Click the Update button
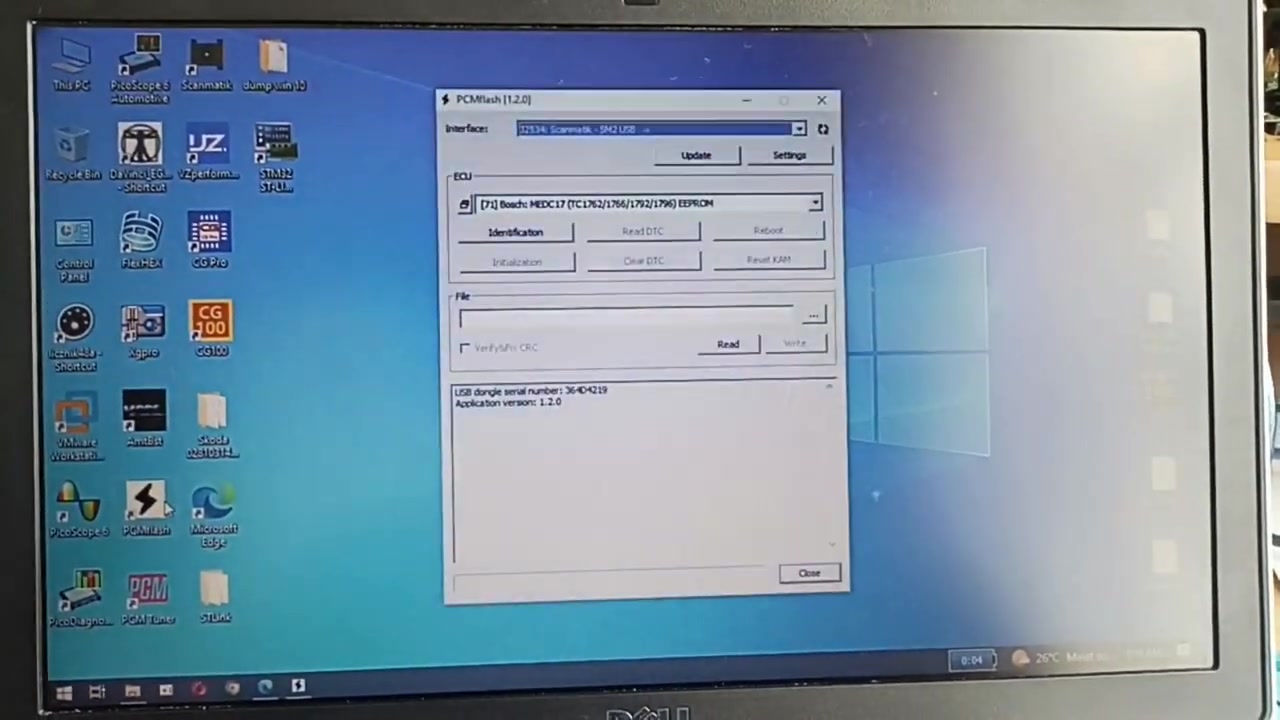This screenshot has width=1280, height=720. pos(696,156)
